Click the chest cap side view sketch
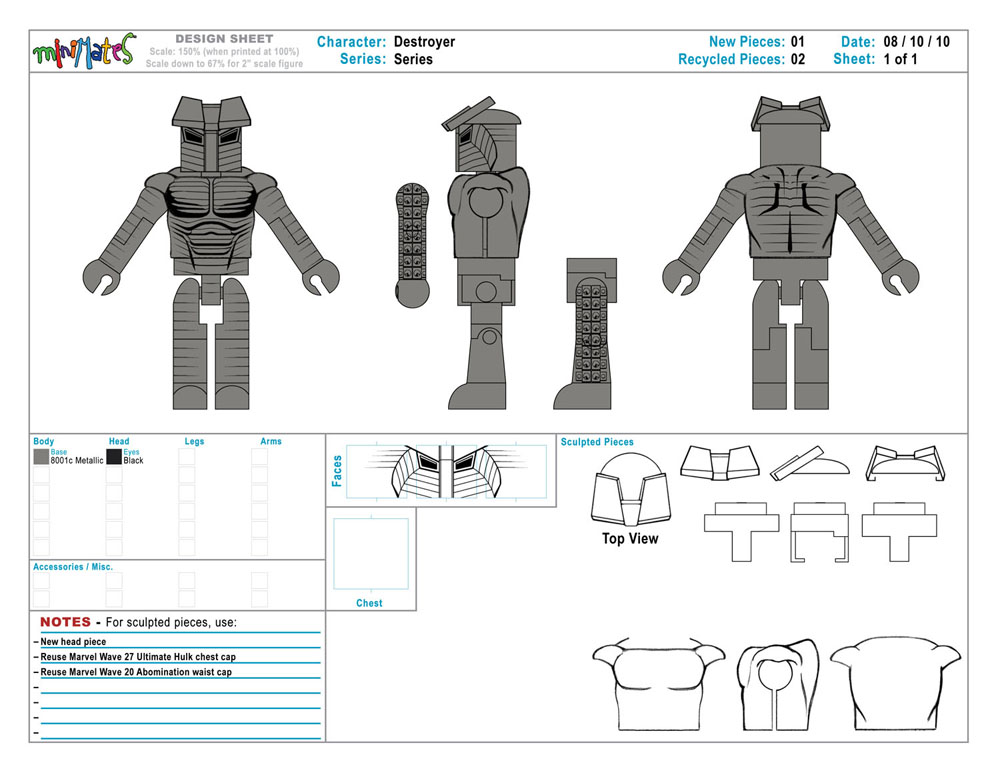Screen dimensions: 1000x773 point(779,686)
